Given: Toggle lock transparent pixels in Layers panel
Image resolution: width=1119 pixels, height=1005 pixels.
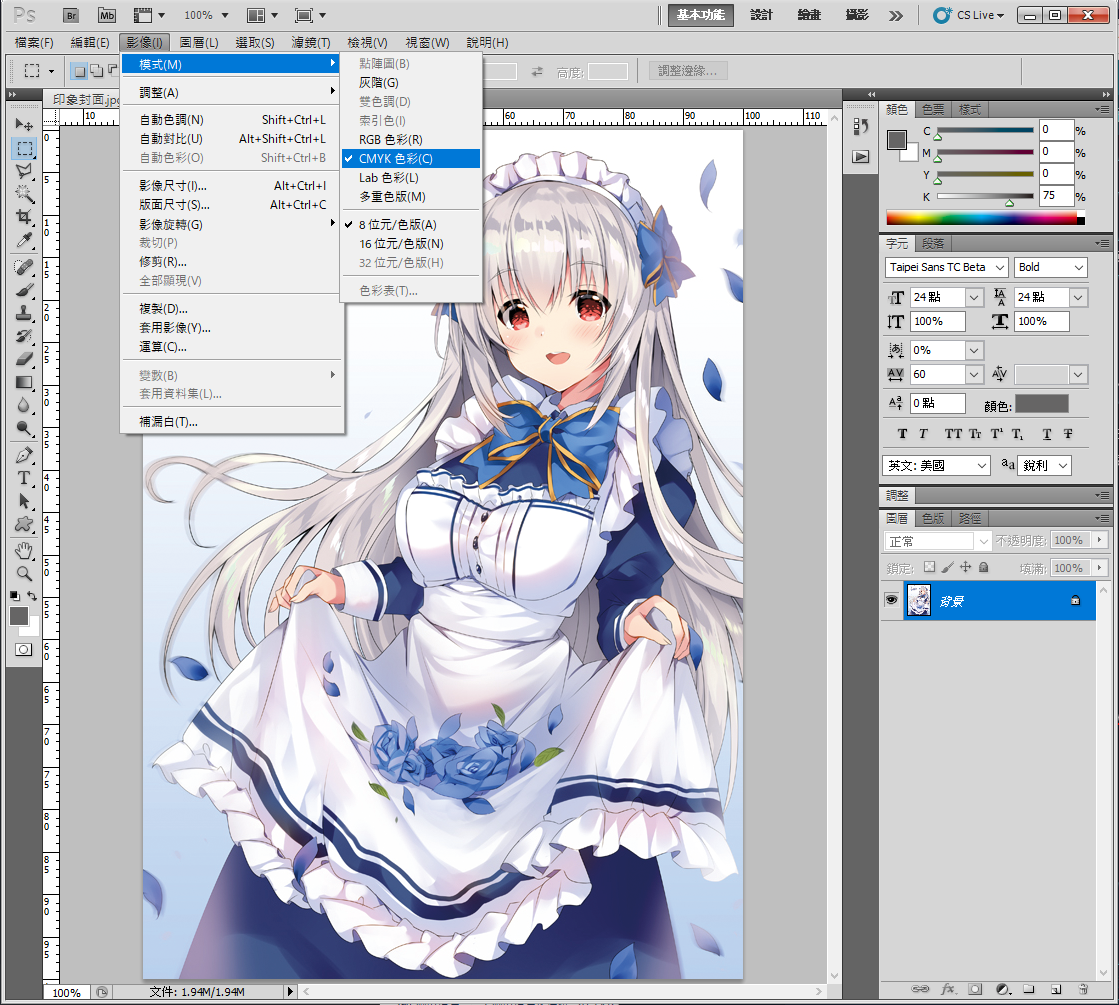Looking at the screenshot, I should pos(929,567).
